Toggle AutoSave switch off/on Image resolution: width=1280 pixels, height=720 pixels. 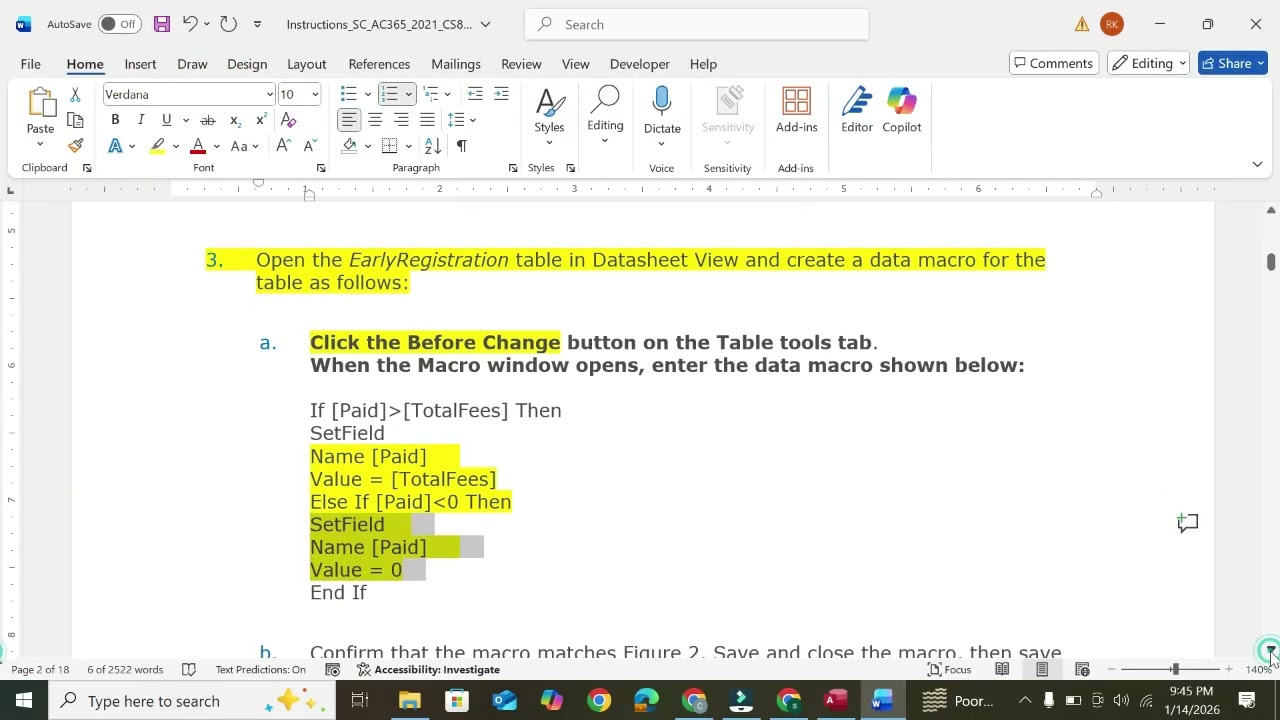(119, 24)
